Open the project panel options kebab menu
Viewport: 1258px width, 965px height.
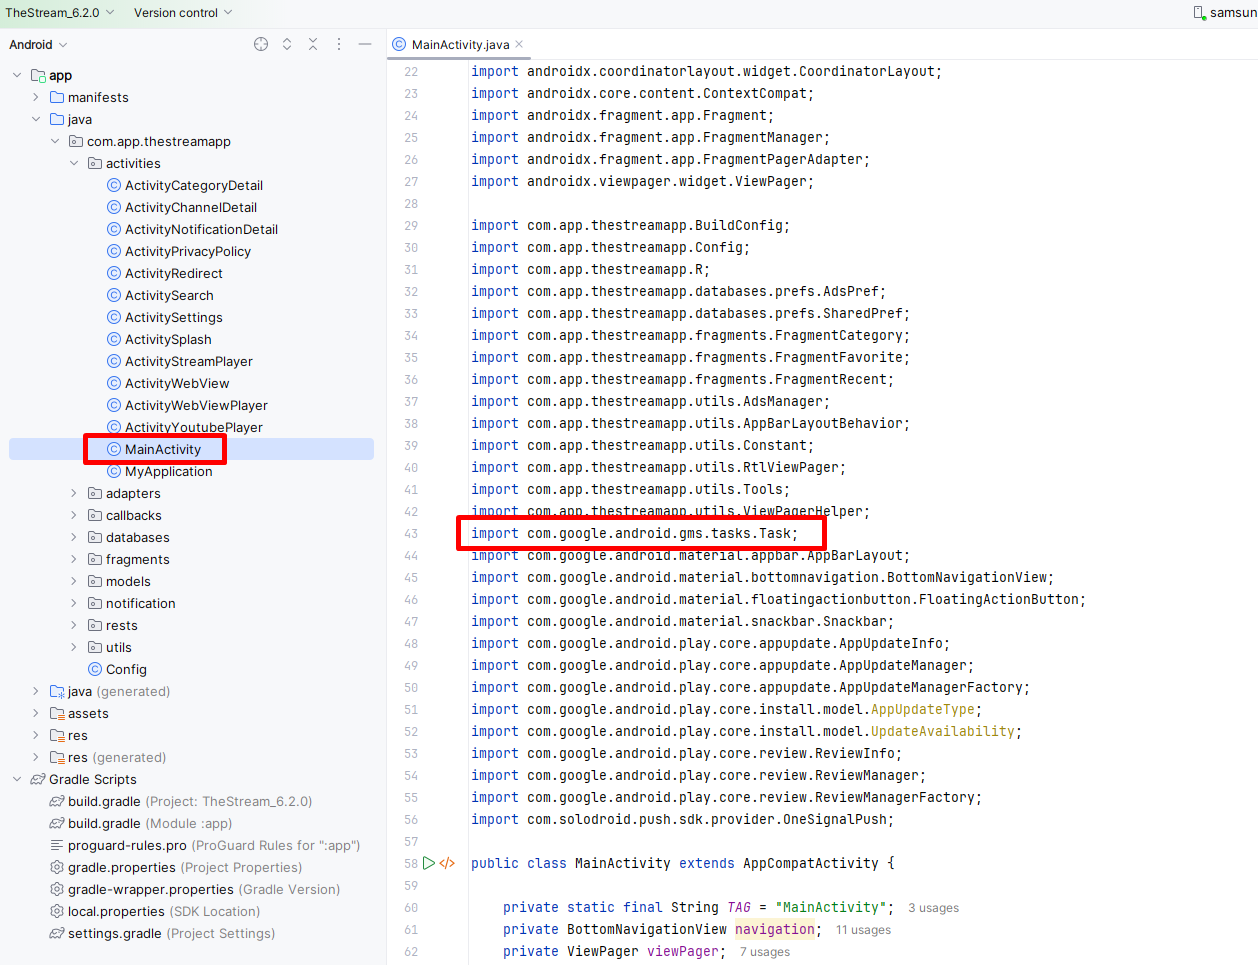tap(339, 44)
